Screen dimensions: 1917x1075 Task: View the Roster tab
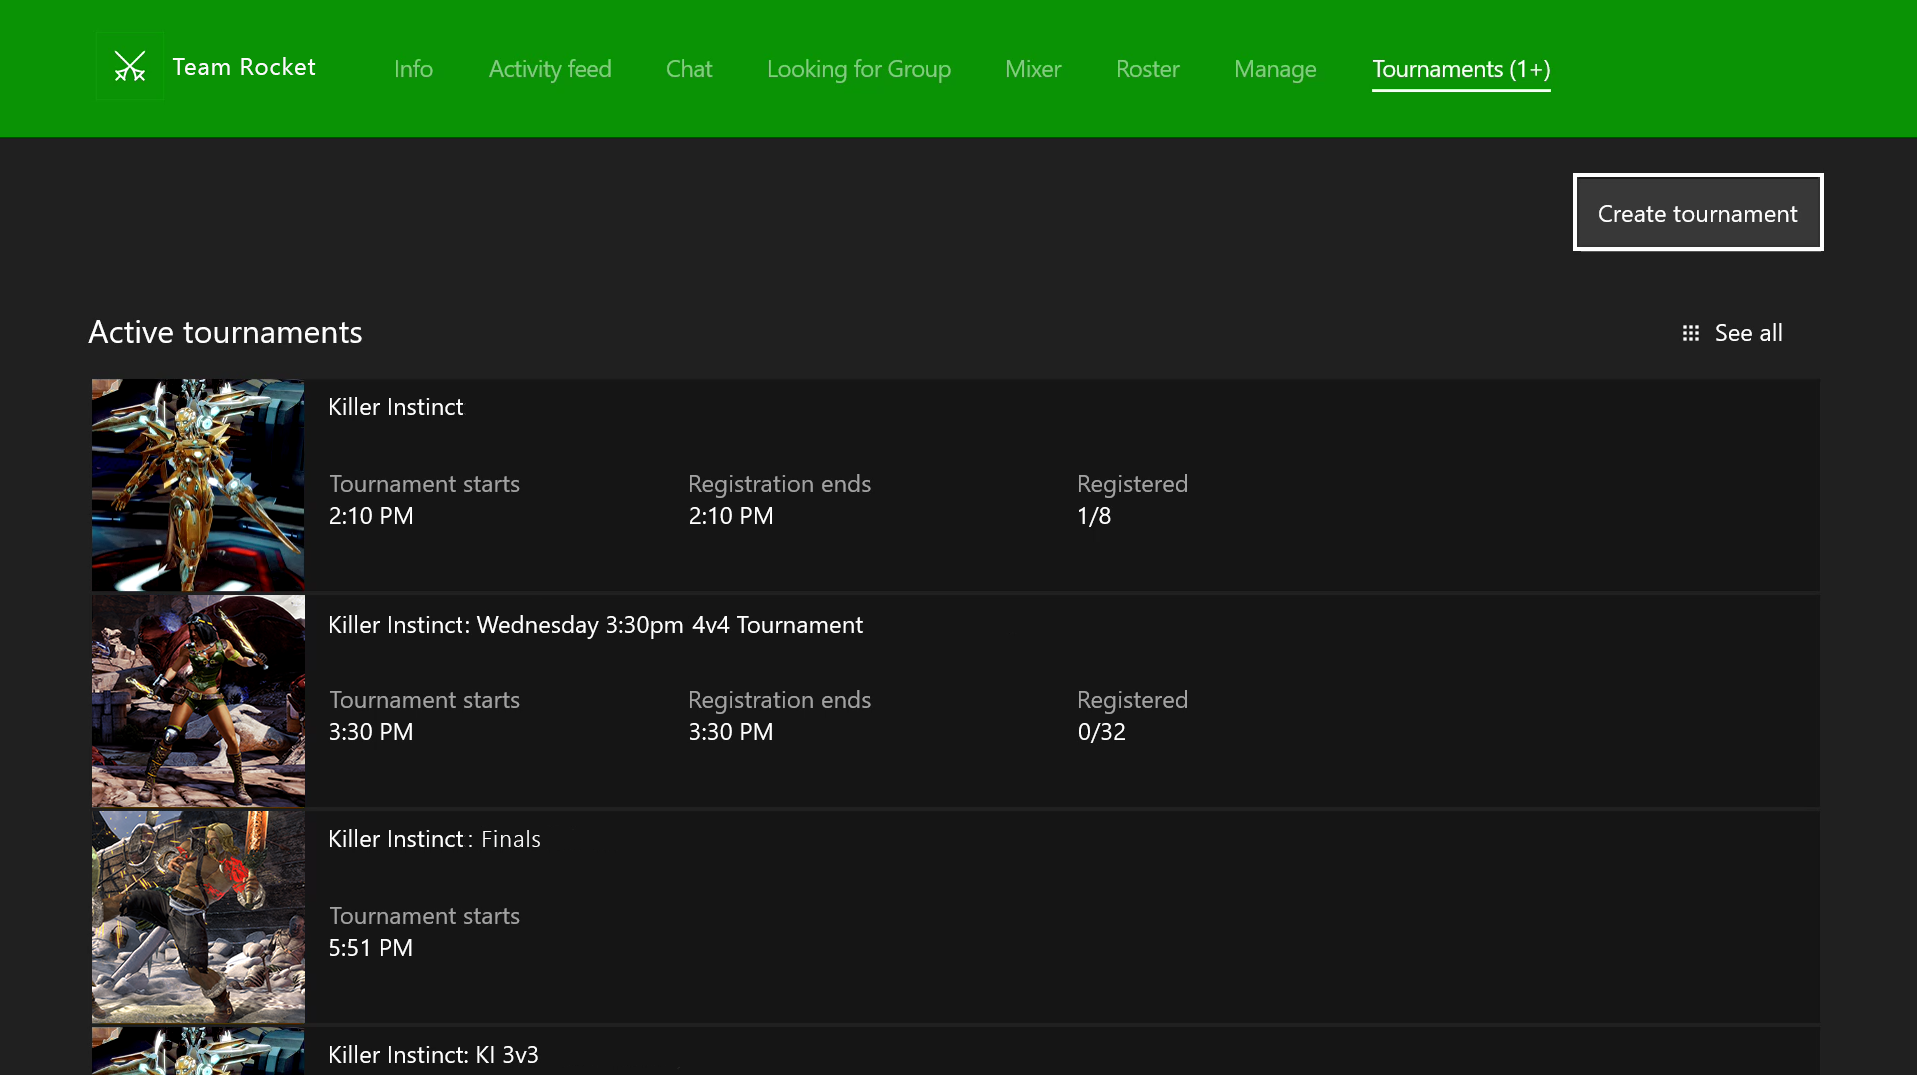(x=1147, y=69)
